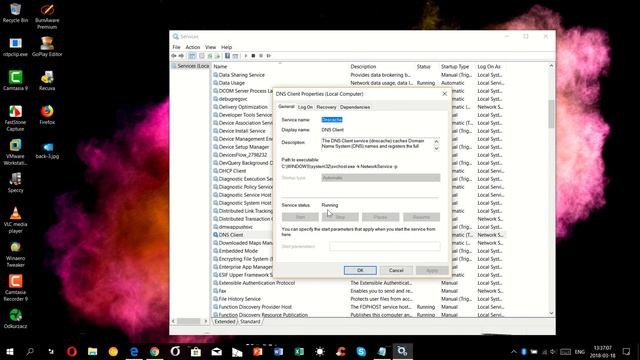Select the VMware Workstation desktop icon

pyautogui.click(x=16, y=152)
